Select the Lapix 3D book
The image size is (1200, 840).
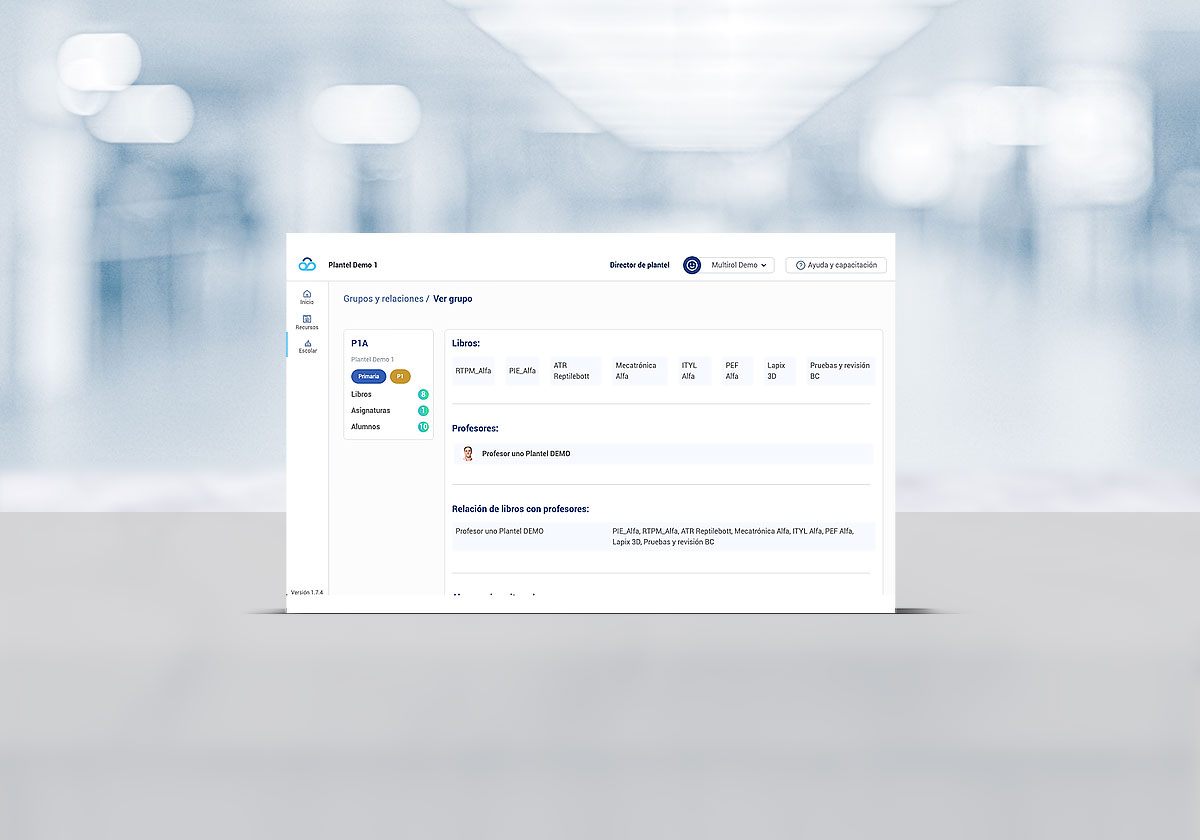779,371
